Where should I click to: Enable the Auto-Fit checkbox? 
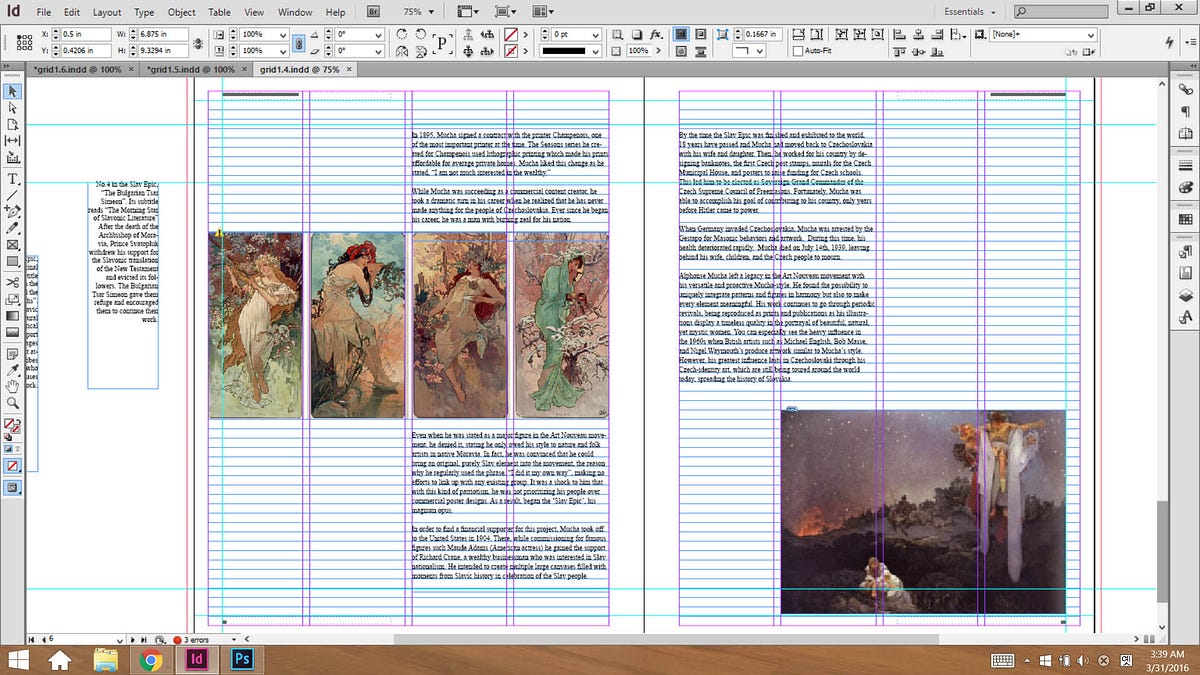(x=798, y=50)
